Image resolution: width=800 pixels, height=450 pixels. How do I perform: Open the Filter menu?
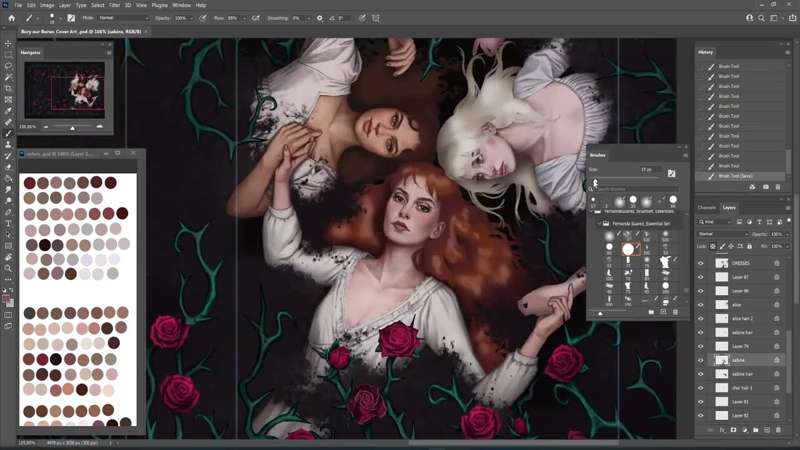coord(114,5)
